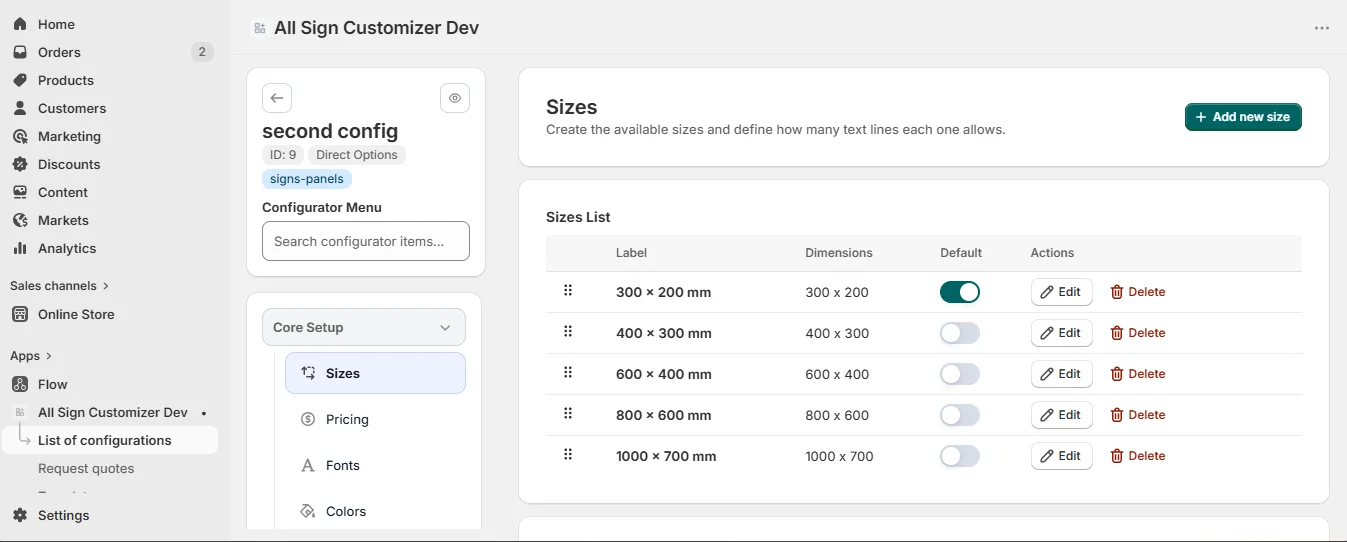Click the Marketing target icon
1347x542 pixels.
coord(20,136)
